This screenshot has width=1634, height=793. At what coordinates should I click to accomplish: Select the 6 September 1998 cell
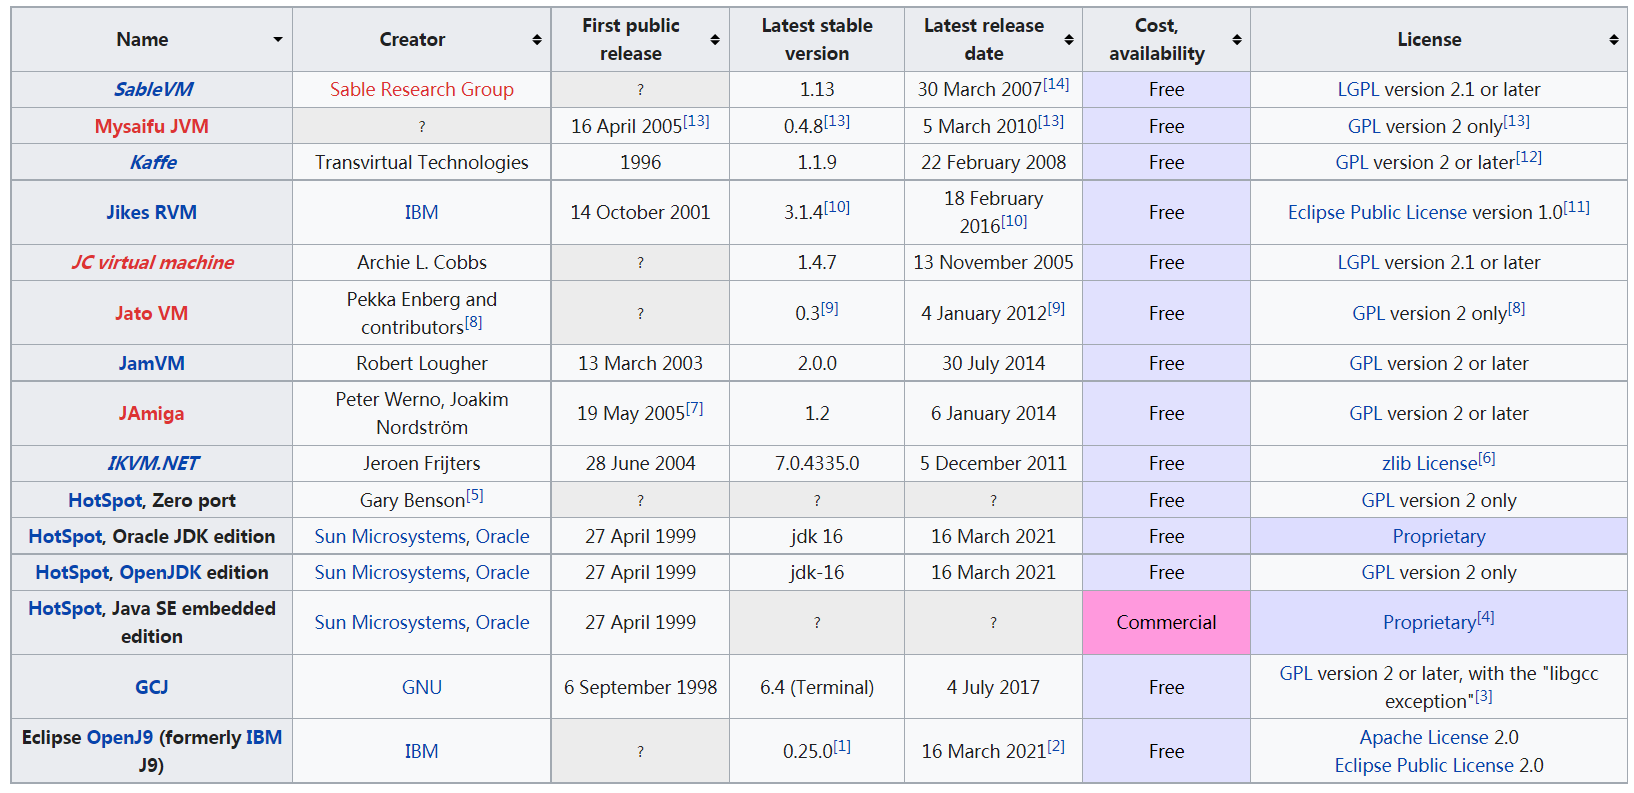640,687
